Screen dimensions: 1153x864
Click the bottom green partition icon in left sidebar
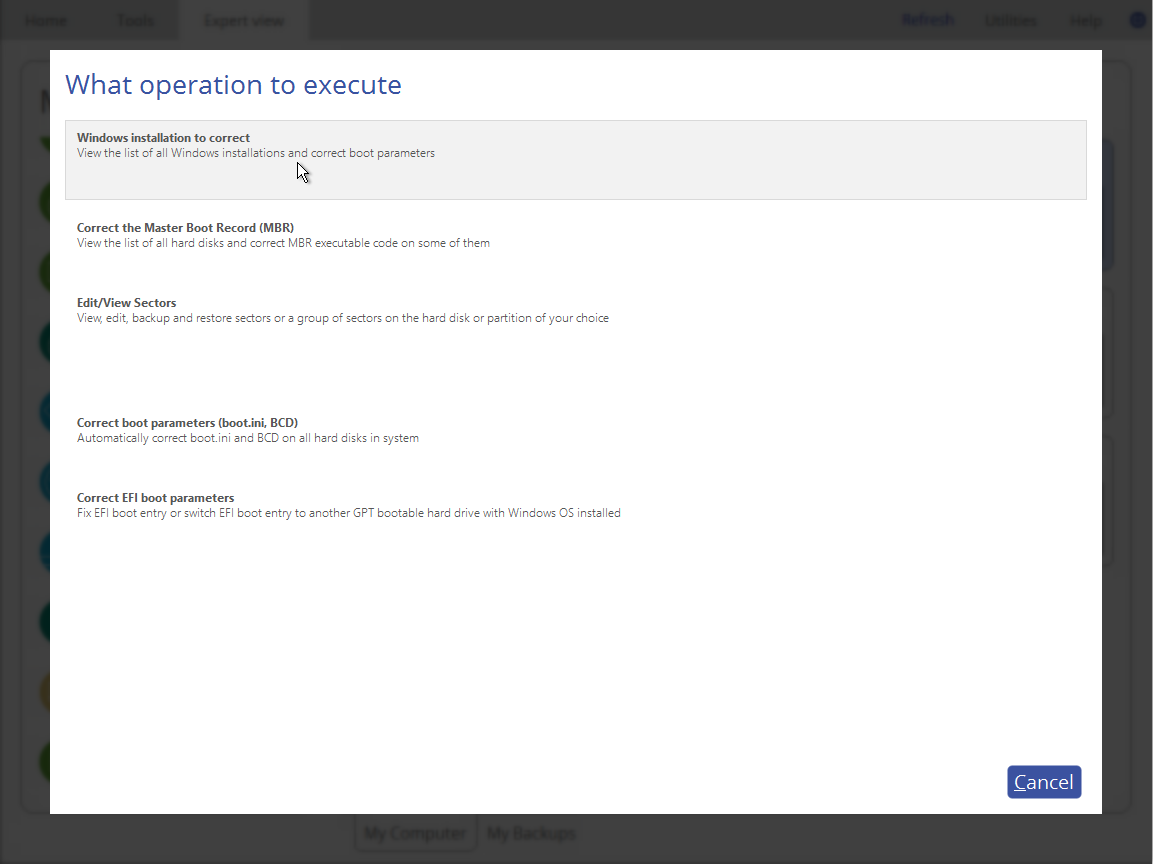click(47, 761)
